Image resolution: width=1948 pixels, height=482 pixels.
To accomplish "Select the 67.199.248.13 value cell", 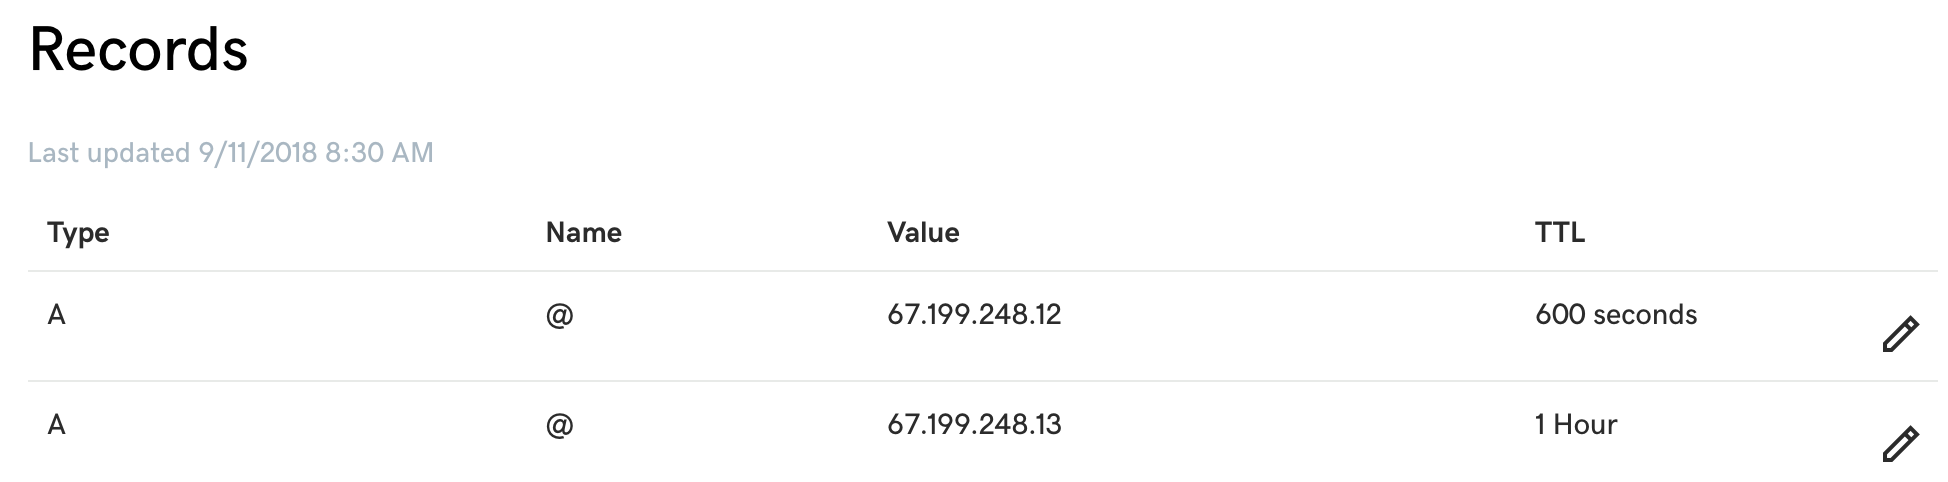I will (974, 425).
